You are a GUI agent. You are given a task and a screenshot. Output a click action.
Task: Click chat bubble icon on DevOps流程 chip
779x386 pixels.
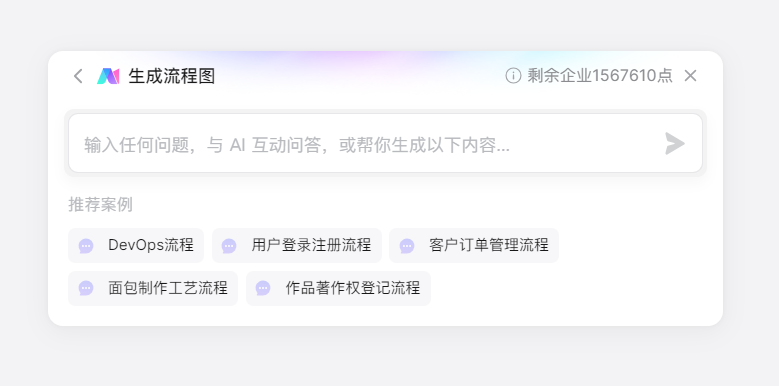point(86,246)
